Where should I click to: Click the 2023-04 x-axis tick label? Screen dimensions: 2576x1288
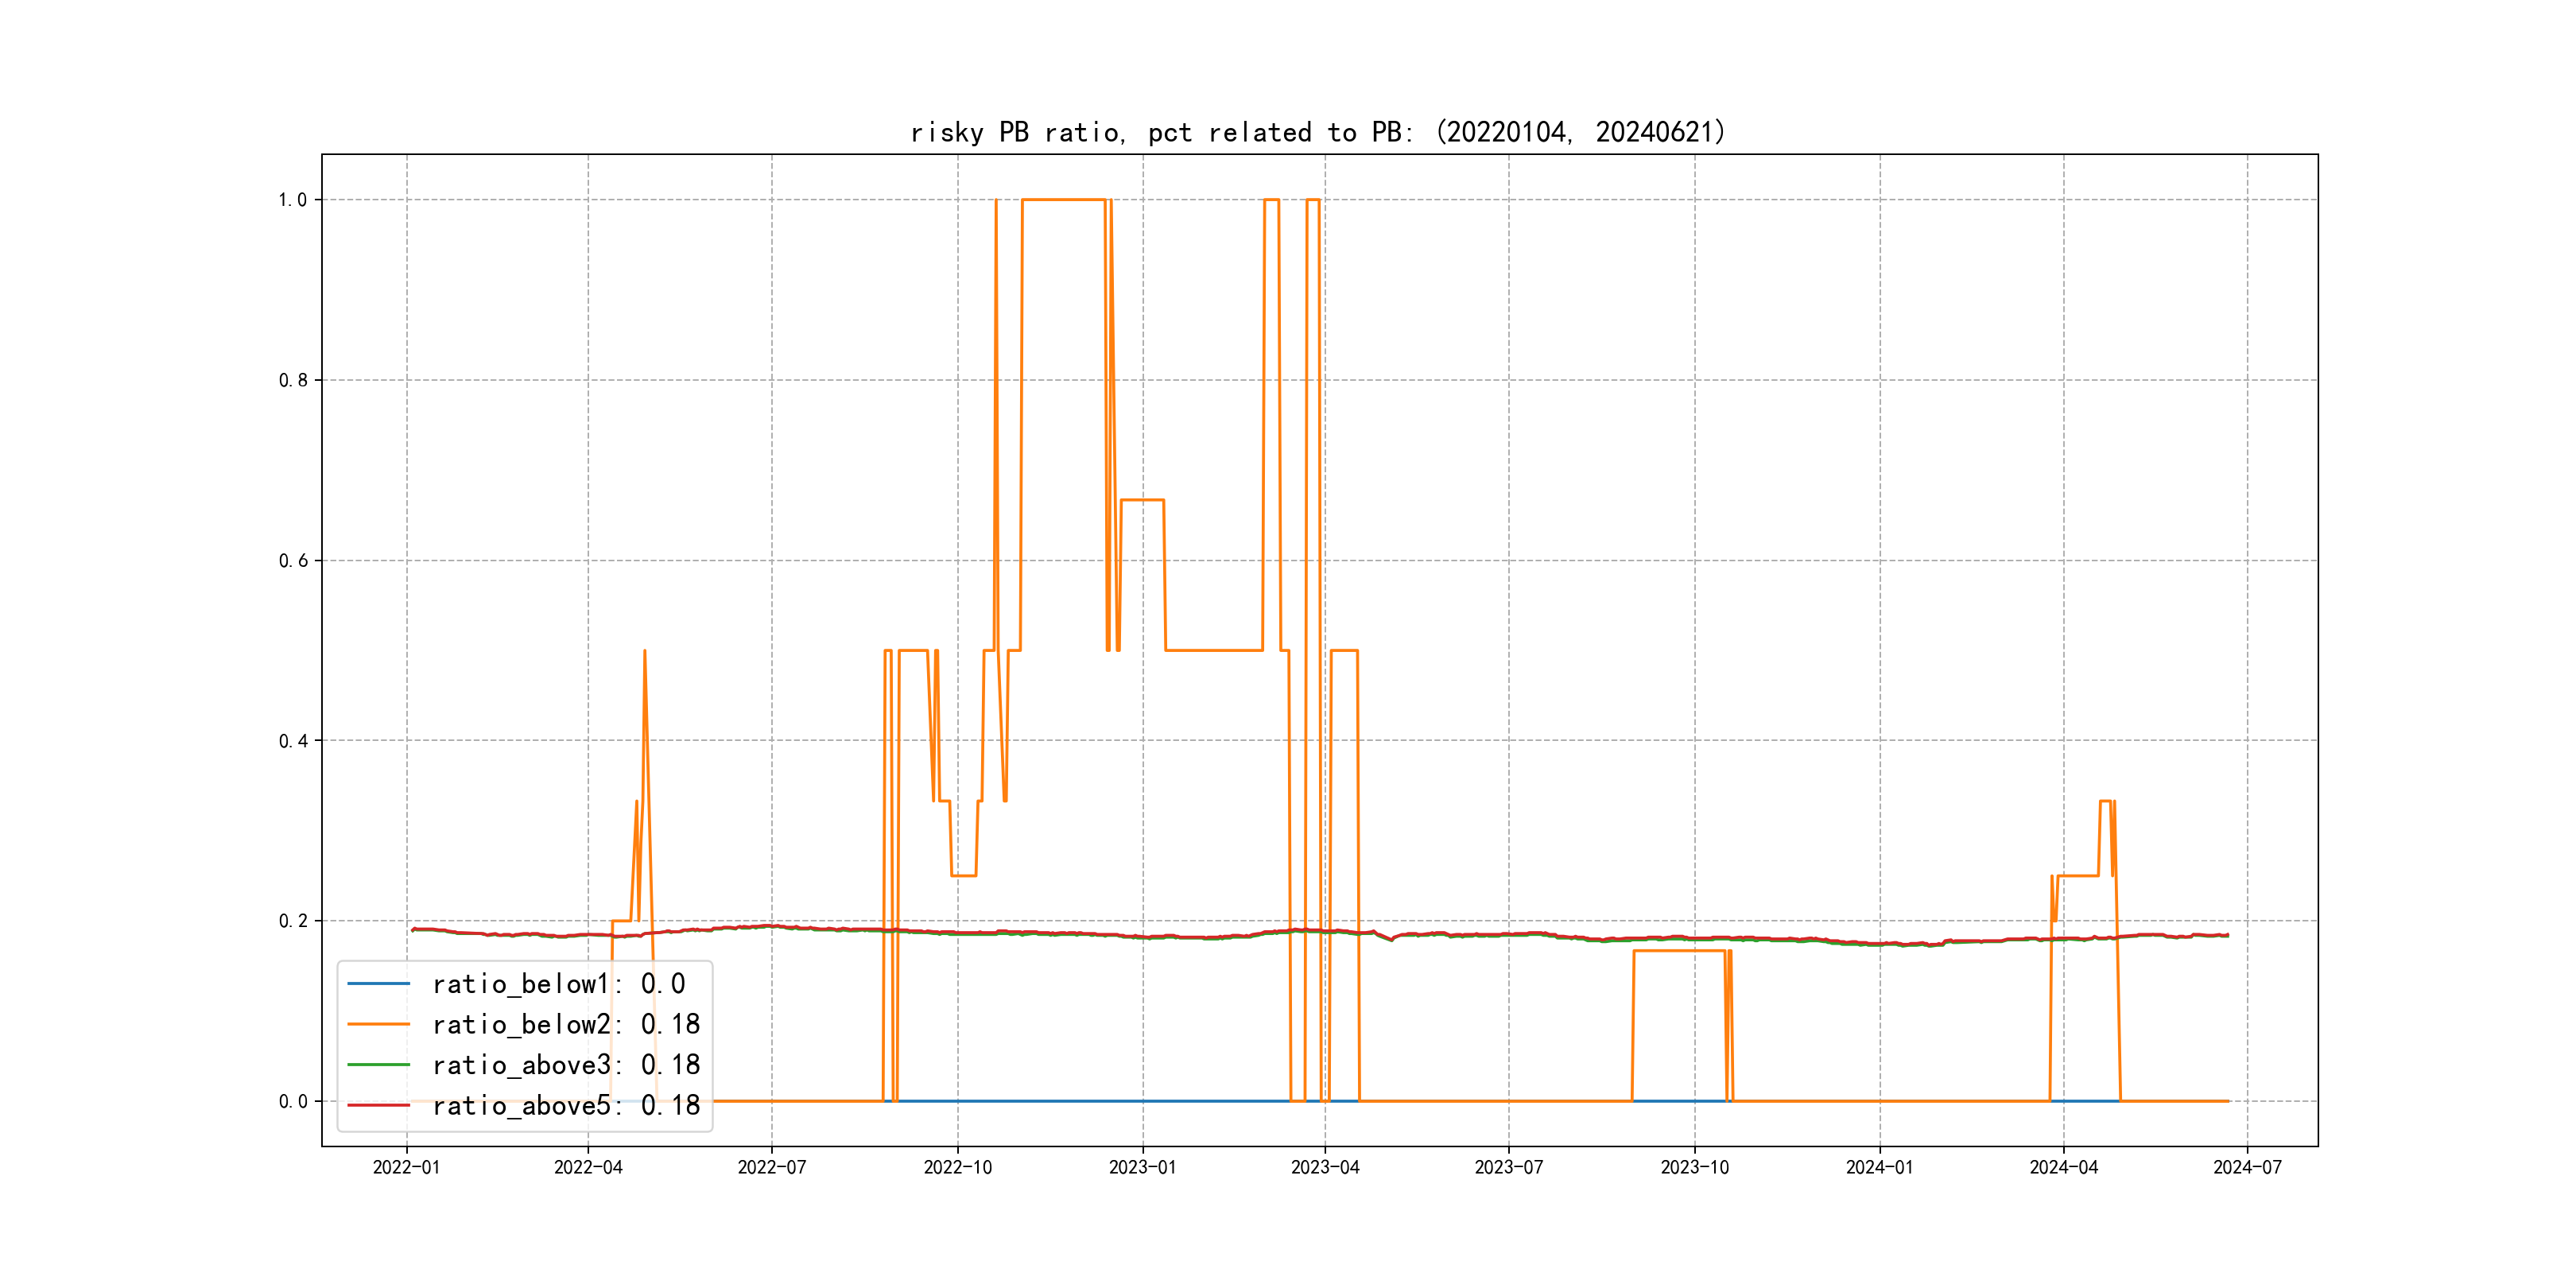[x=1325, y=1167]
